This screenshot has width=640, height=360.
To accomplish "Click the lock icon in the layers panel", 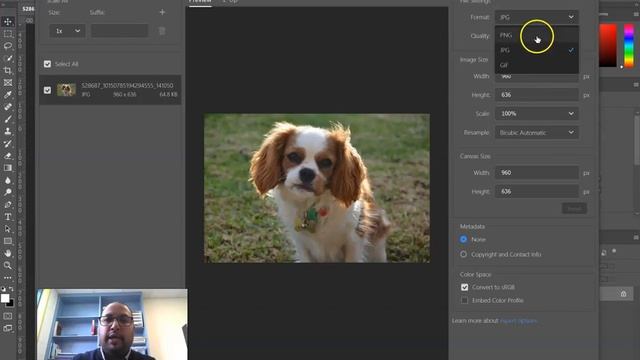I will (x=623, y=293).
